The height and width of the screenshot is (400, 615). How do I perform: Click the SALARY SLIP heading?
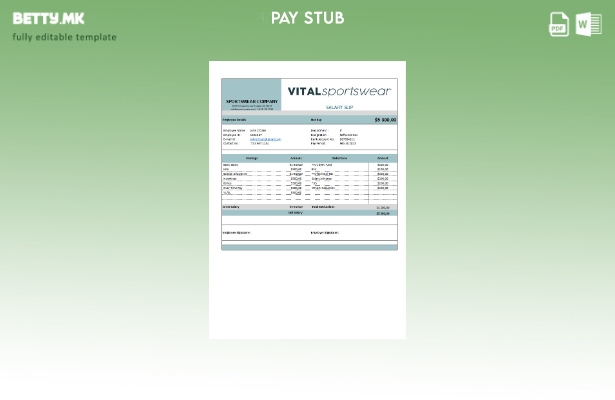pos(339,107)
